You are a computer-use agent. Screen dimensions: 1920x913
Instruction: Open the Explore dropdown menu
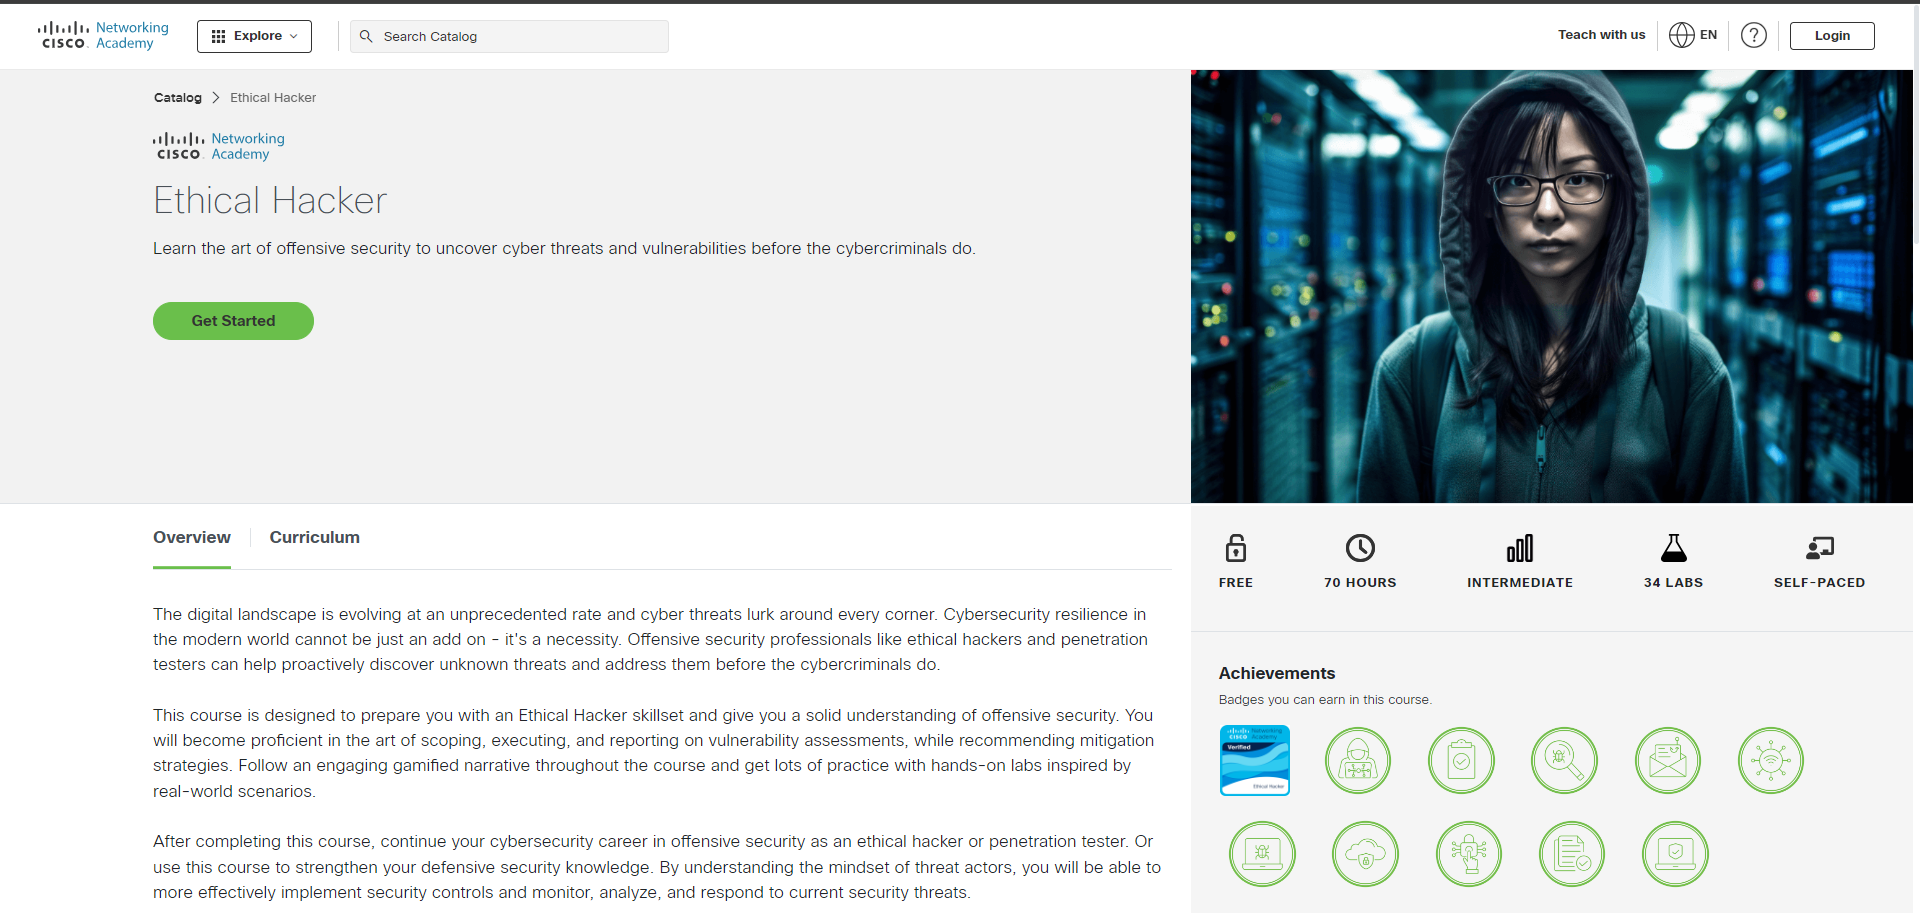tap(254, 36)
